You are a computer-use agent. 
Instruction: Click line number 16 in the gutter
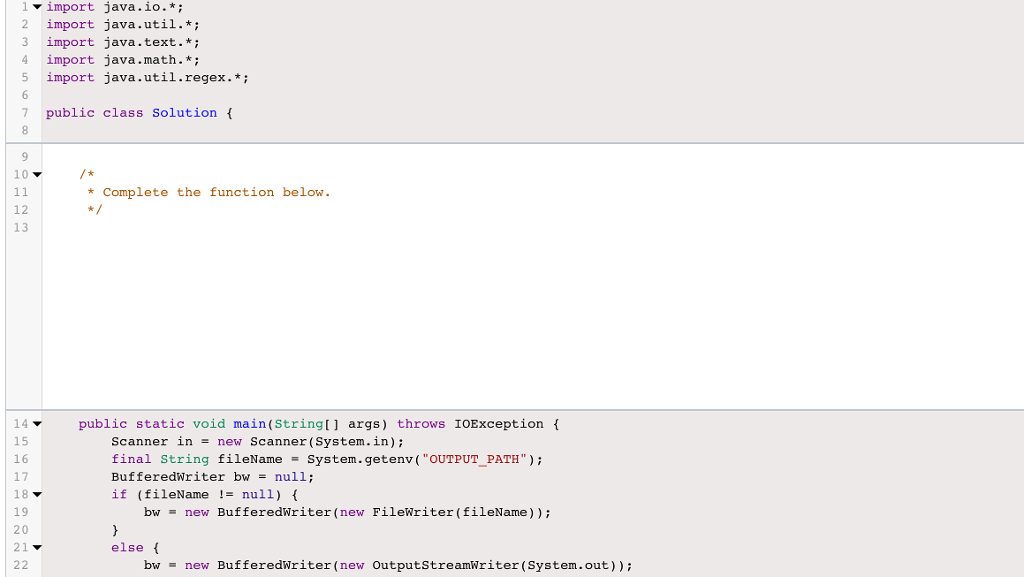(21, 459)
